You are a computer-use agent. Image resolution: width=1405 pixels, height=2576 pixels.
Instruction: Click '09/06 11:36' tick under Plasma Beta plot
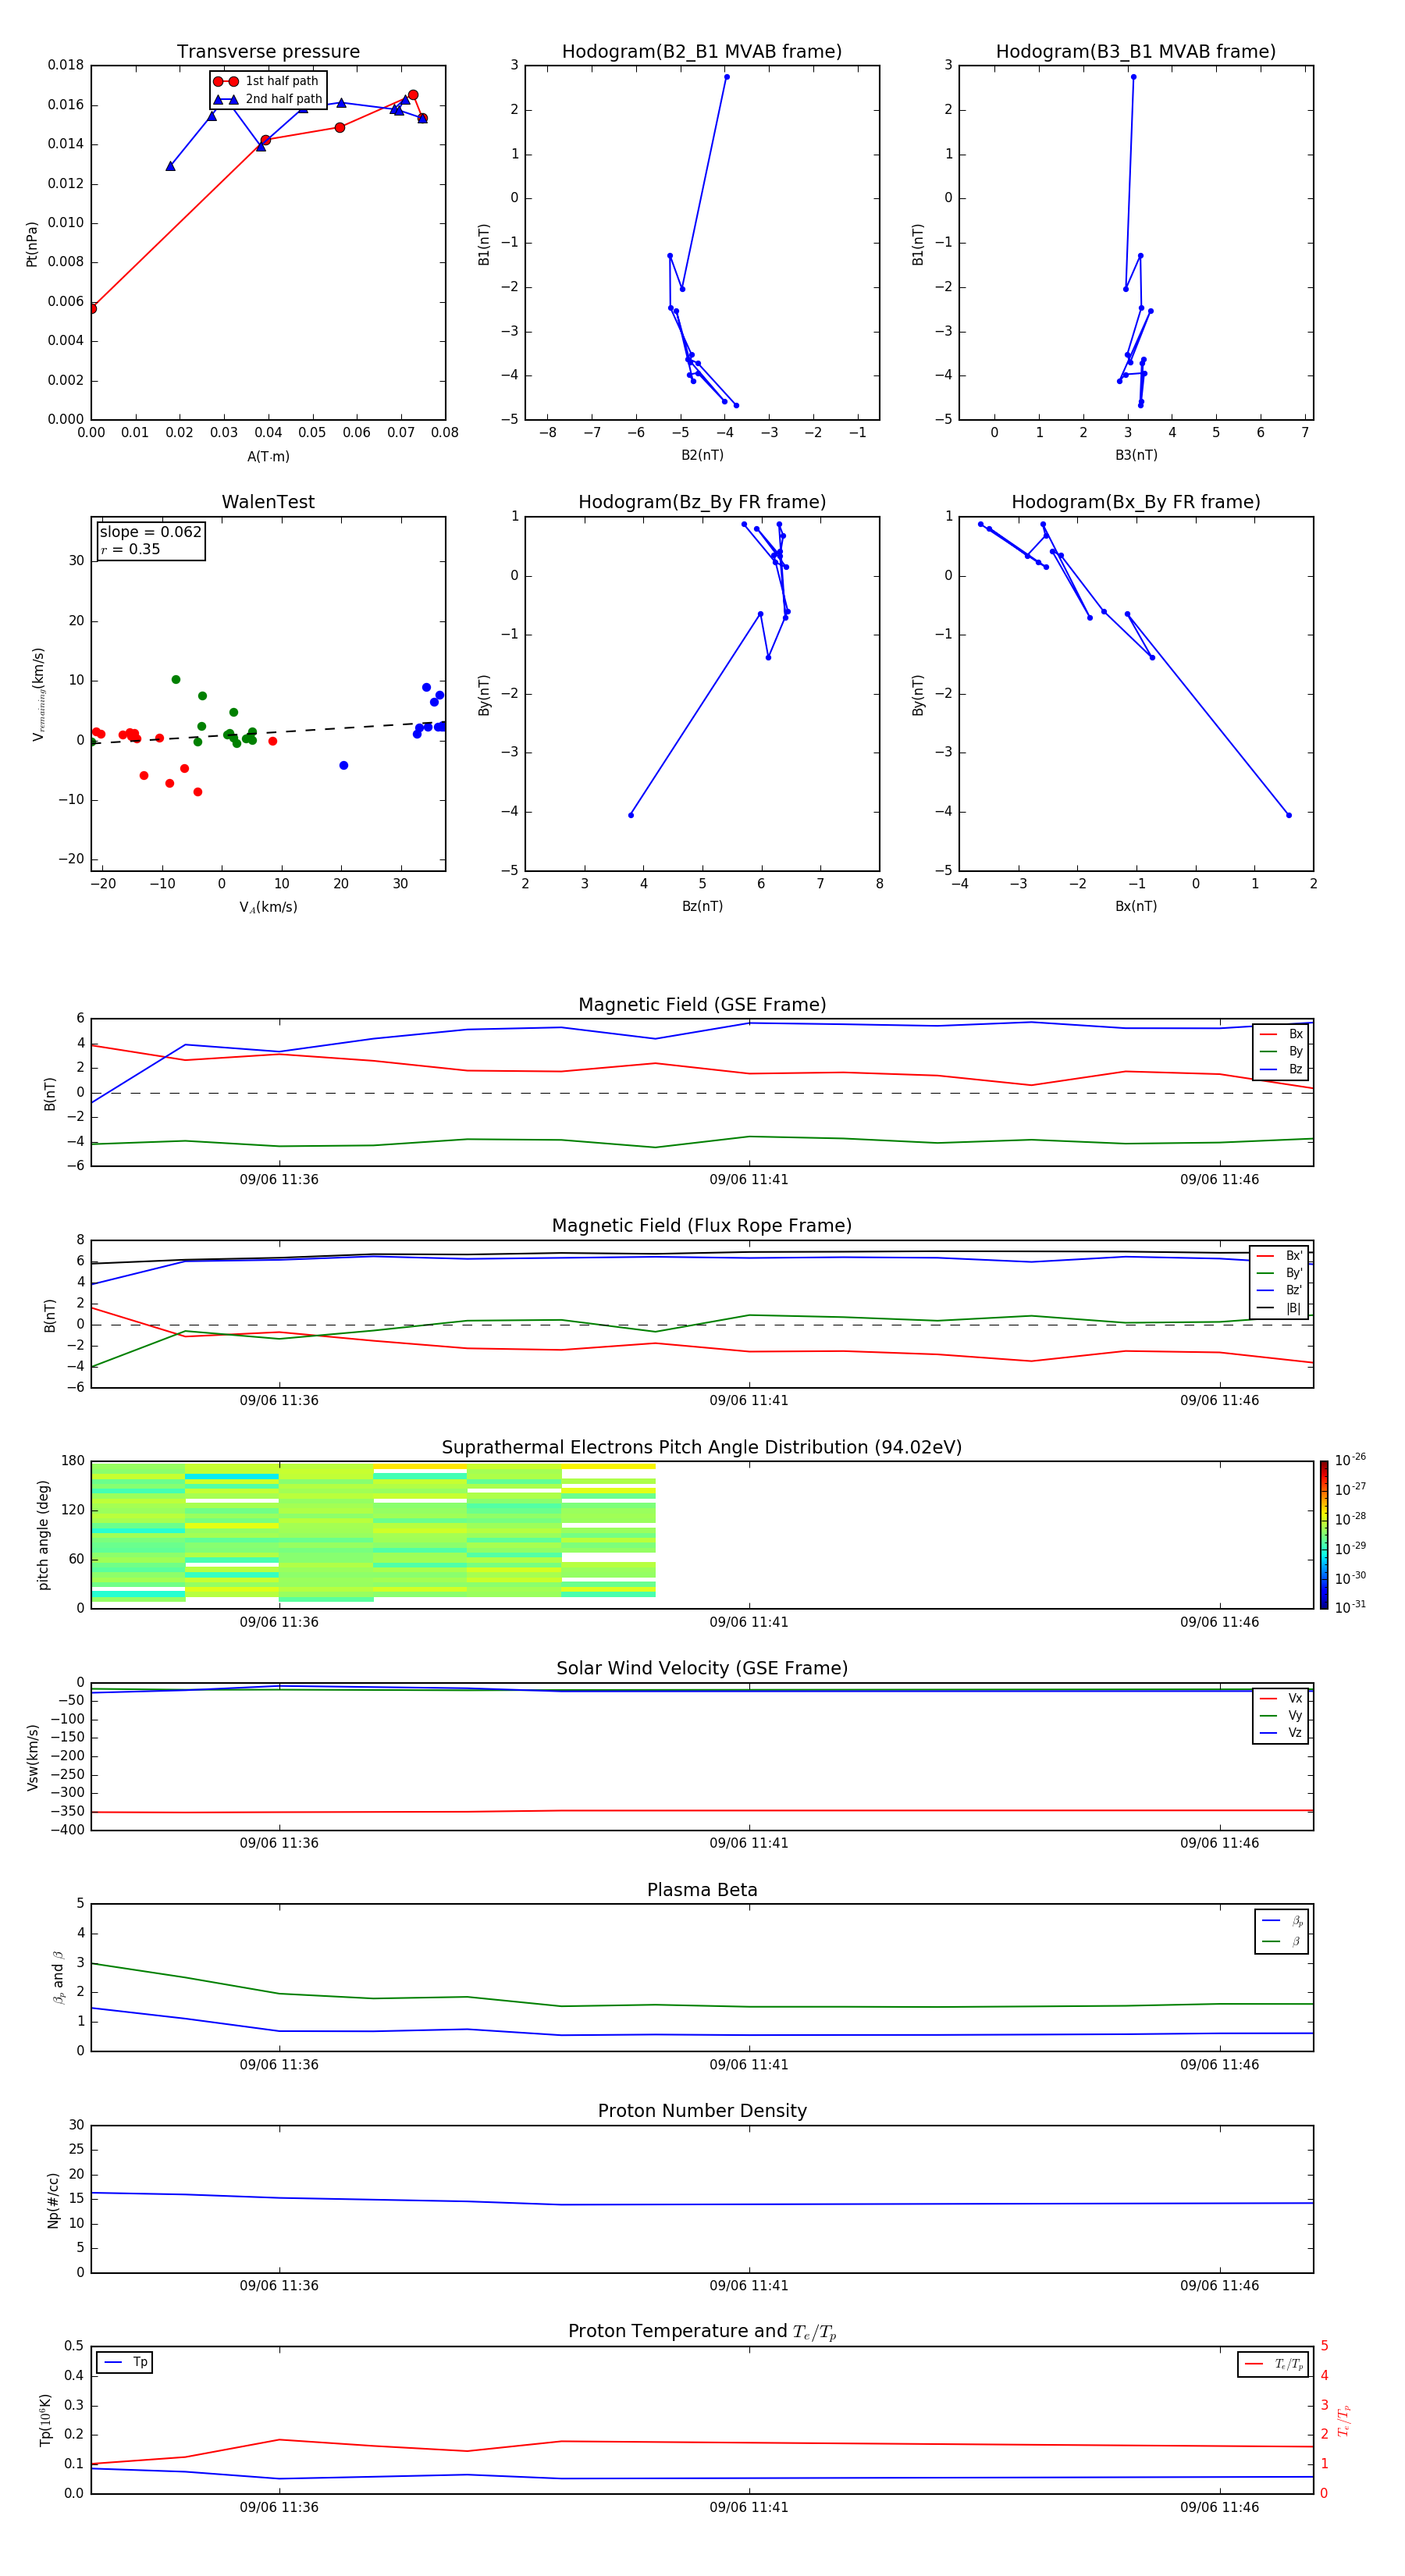click(x=279, y=2065)
